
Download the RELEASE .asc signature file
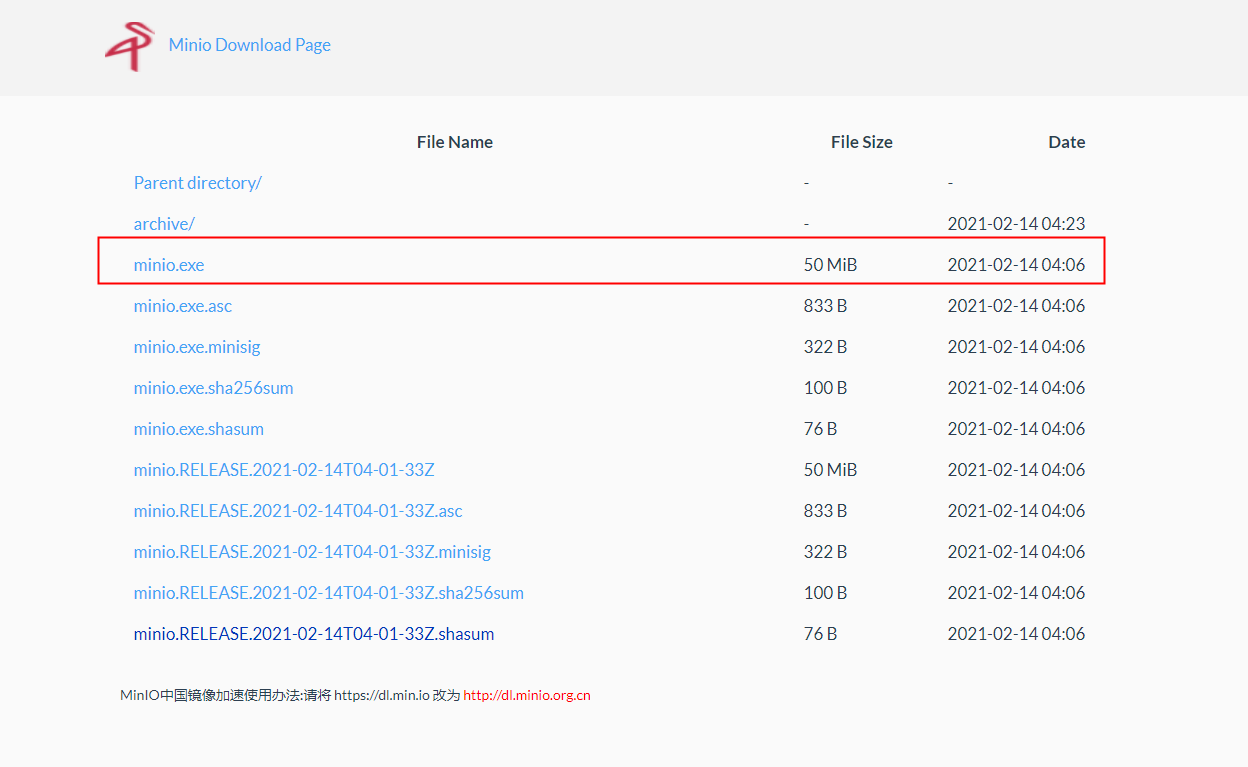click(298, 510)
